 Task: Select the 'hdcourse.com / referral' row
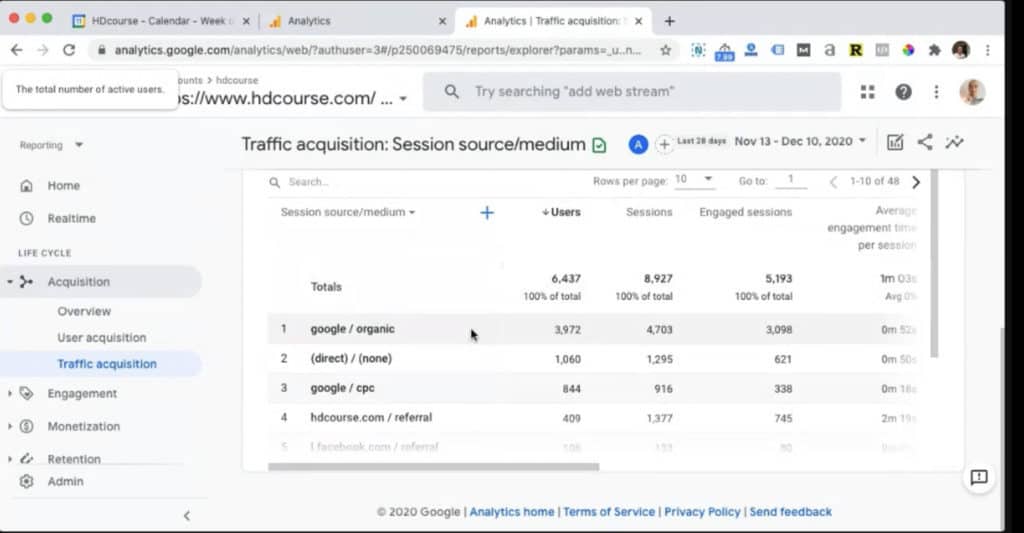click(x=594, y=417)
